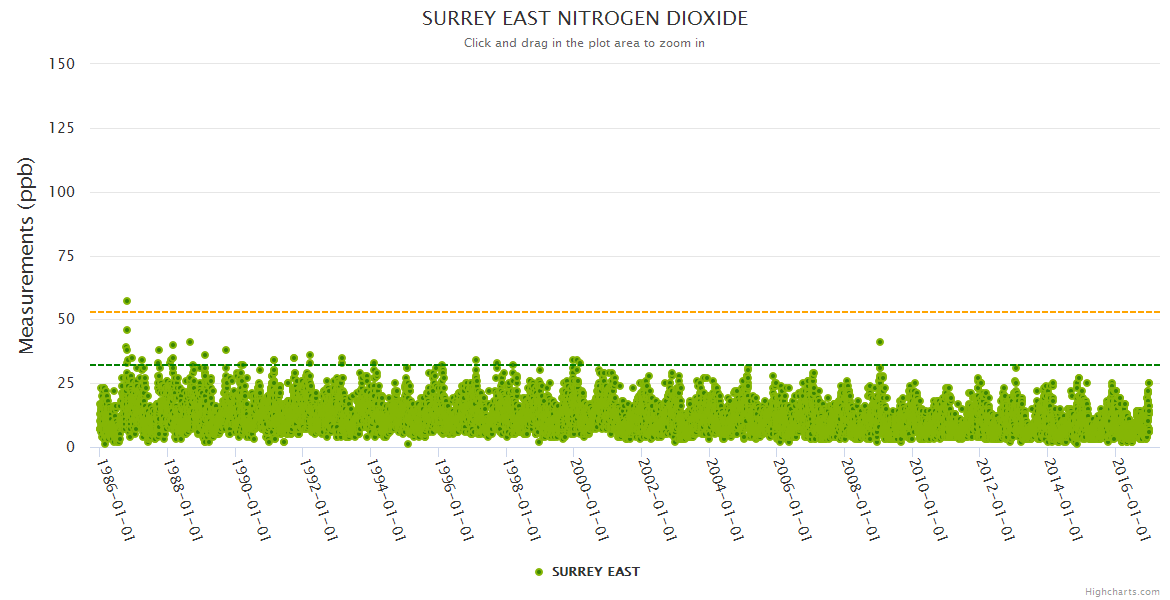The image size is (1170, 600).
Task: Click the highest data point above 50 ppb
Action: [127, 301]
